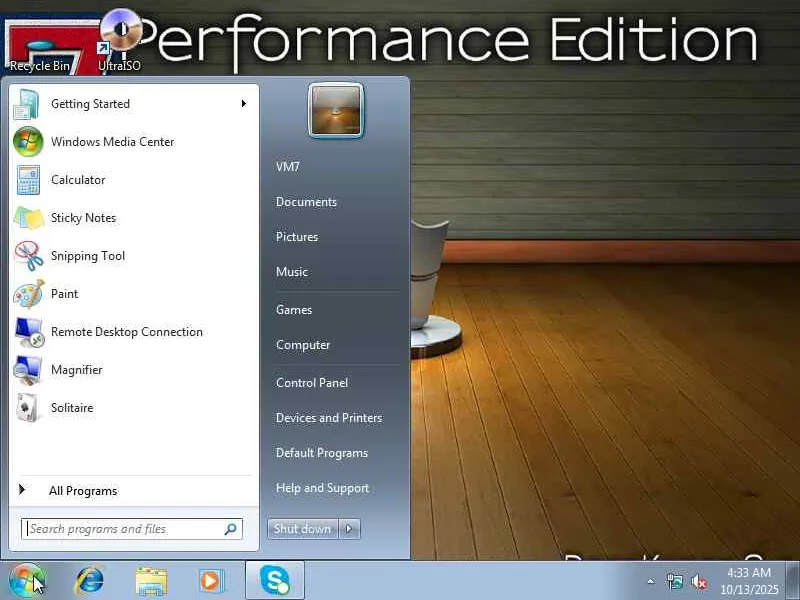This screenshot has width=800, height=600.
Task: Click the network tray icon
Action: [x=674, y=581]
